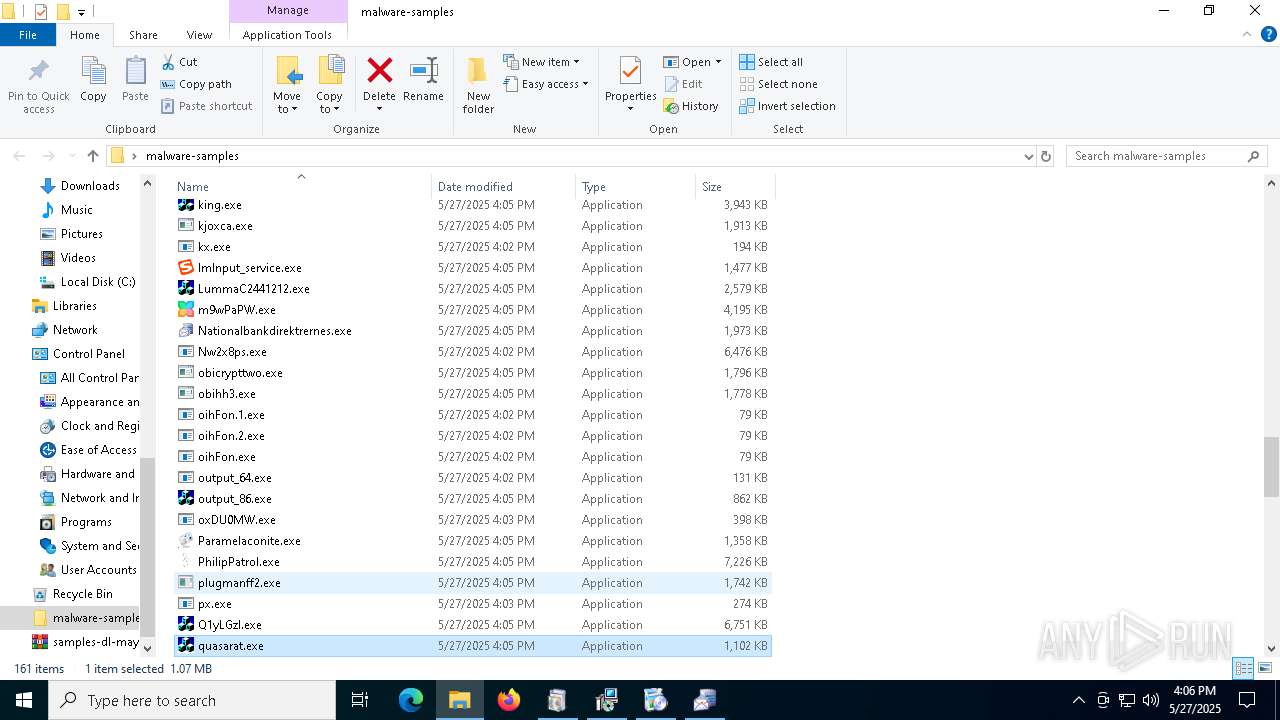Screen dimensions: 1280x720
Task: Open Customize Quick Access Toolbar dropdown
Action: [x=82, y=12]
